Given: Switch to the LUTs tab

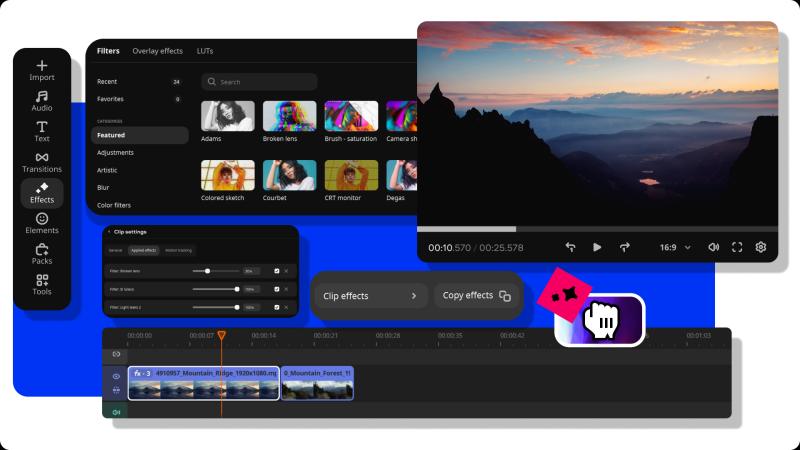Looking at the screenshot, I should click(x=205, y=51).
